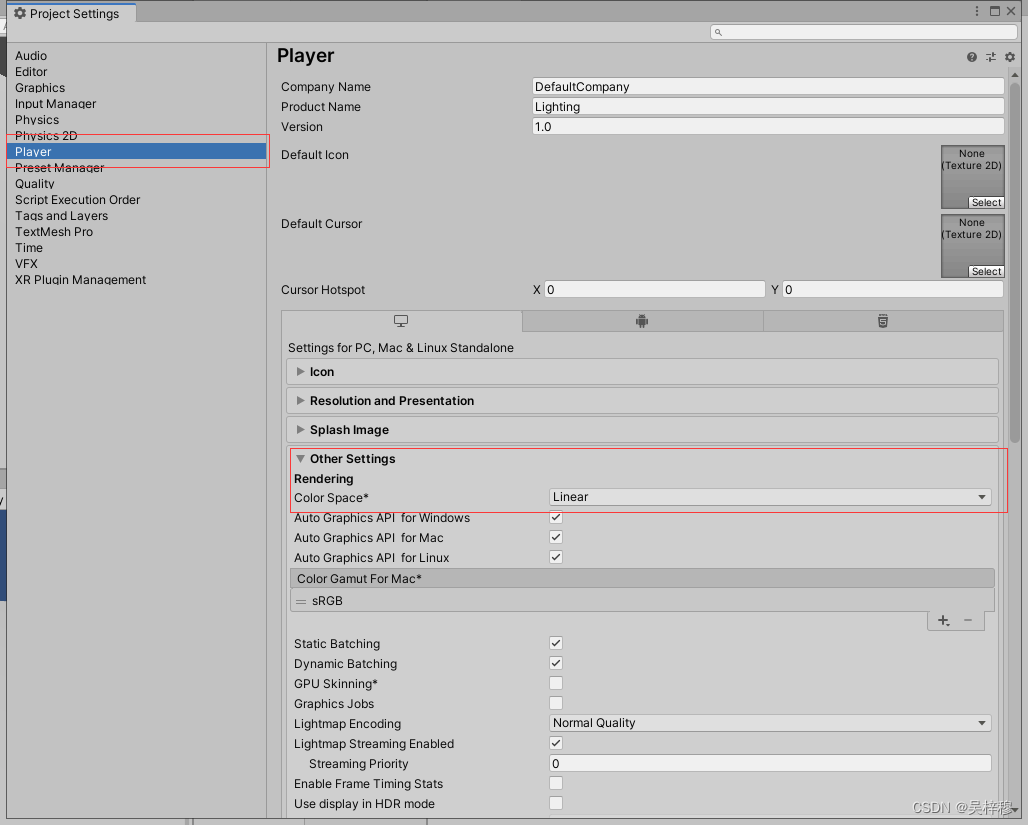This screenshot has width=1028, height=825.
Task: Toggle Auto Graphics API for Windows
Action: (x=556, y=517)
